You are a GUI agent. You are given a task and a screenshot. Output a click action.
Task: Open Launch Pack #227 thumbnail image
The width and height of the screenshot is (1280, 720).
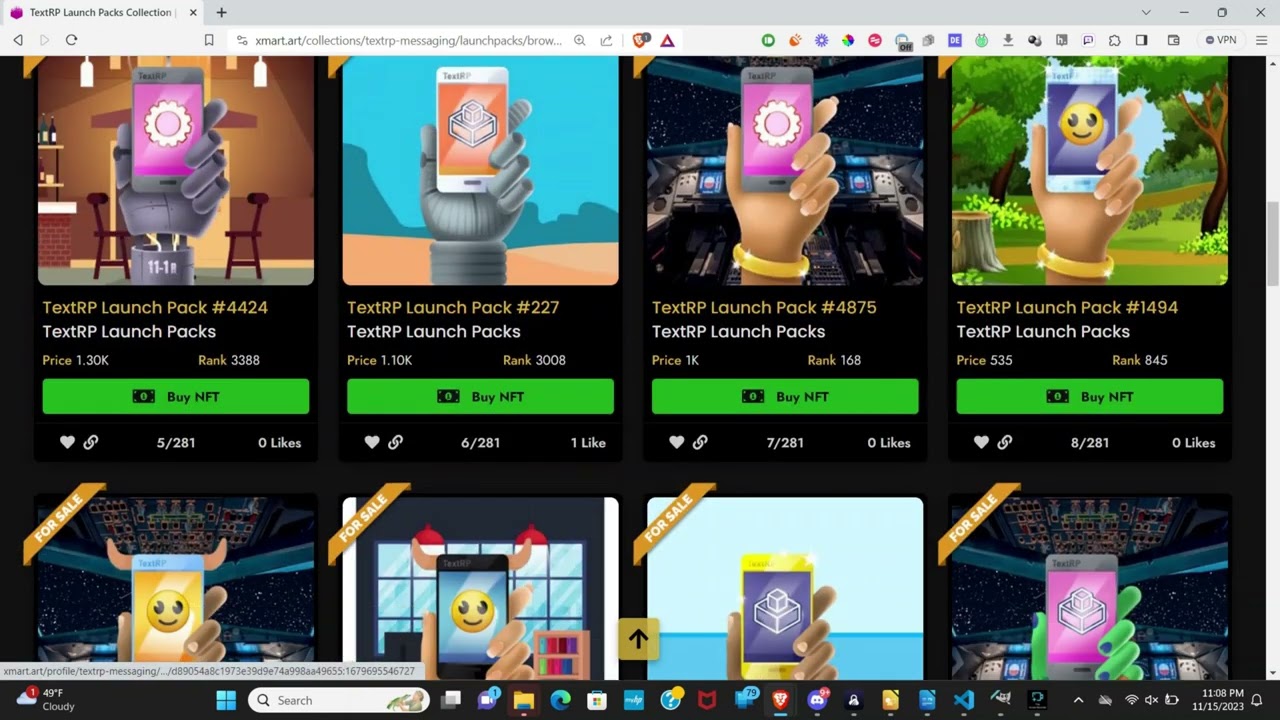(x=480, y=170)
